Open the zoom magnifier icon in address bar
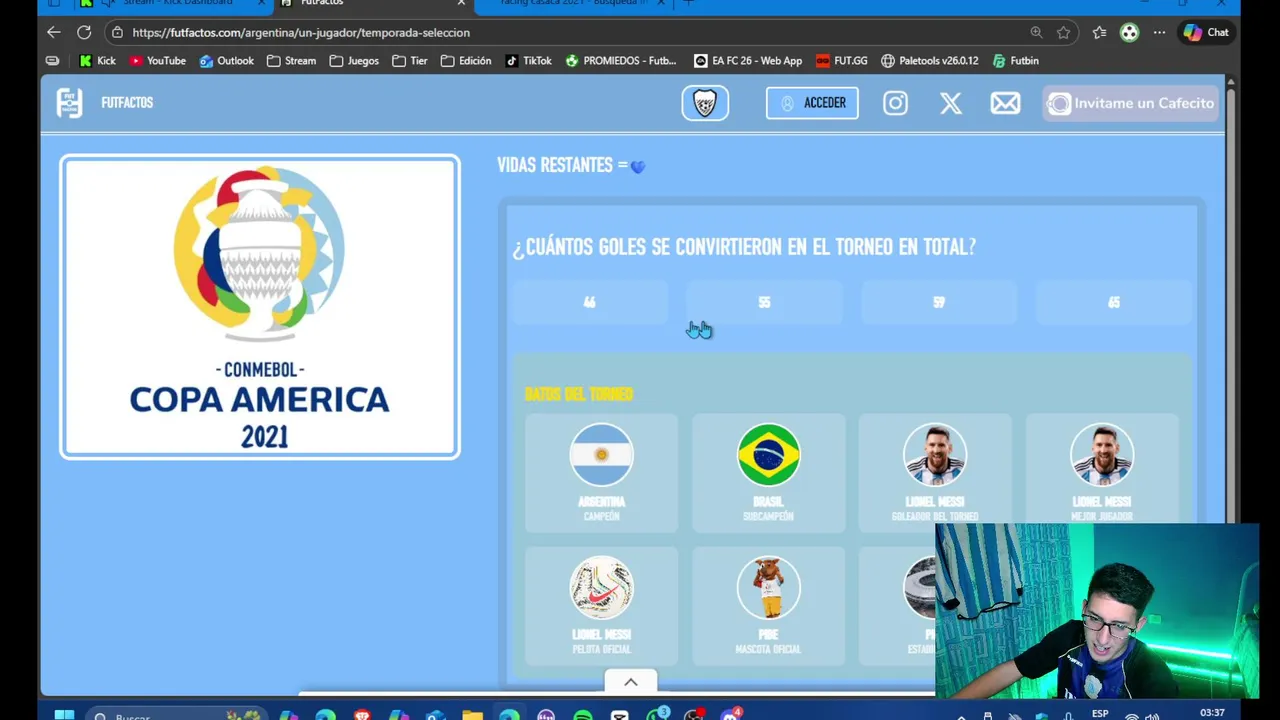 click(x=1036, y=32)
